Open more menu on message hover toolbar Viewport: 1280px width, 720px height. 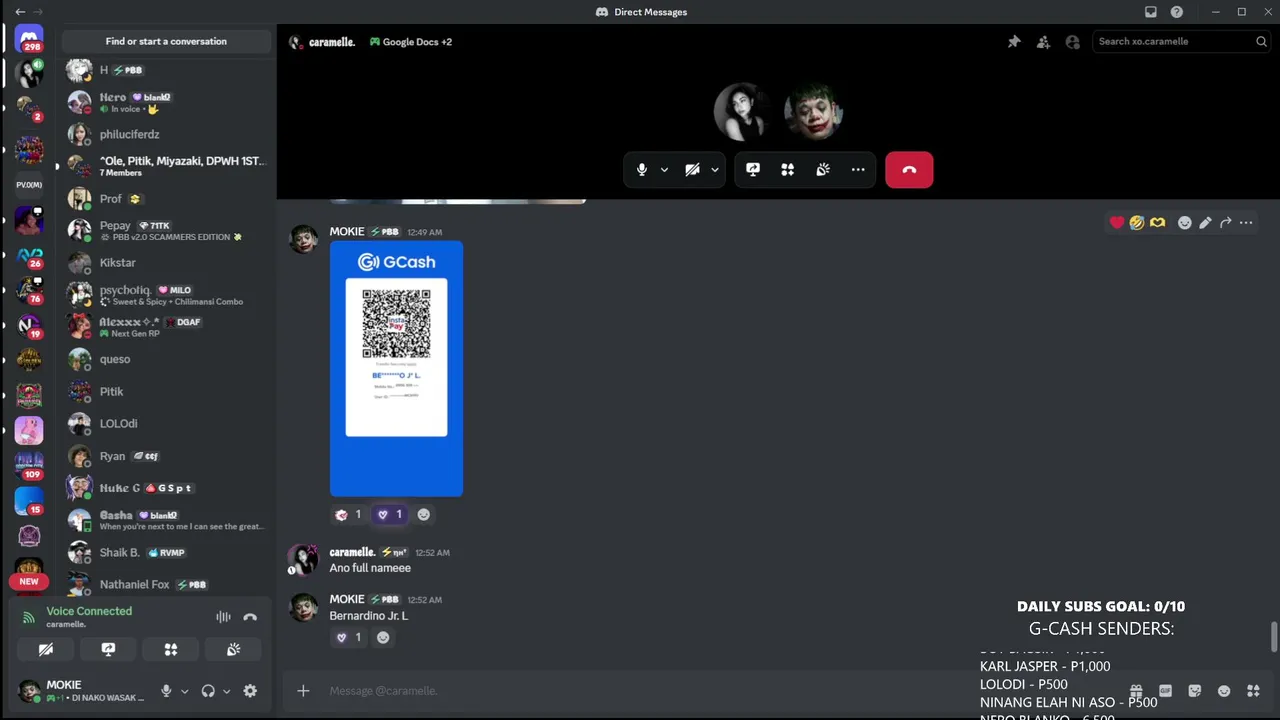(x=1246, y=223)
